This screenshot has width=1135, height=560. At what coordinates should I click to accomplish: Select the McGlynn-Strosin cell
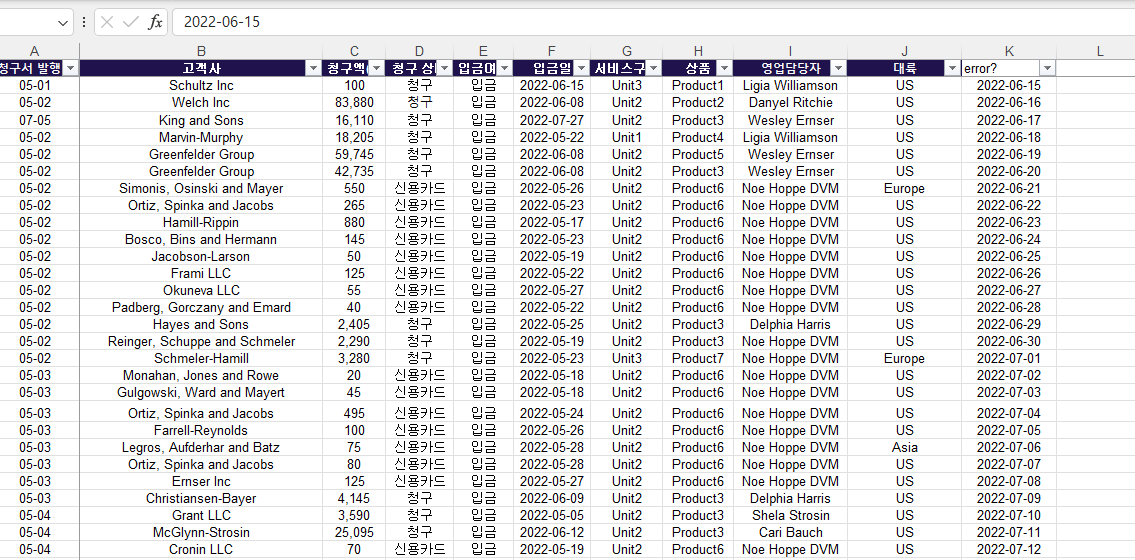pyautogui.click(x=201, y=533)
